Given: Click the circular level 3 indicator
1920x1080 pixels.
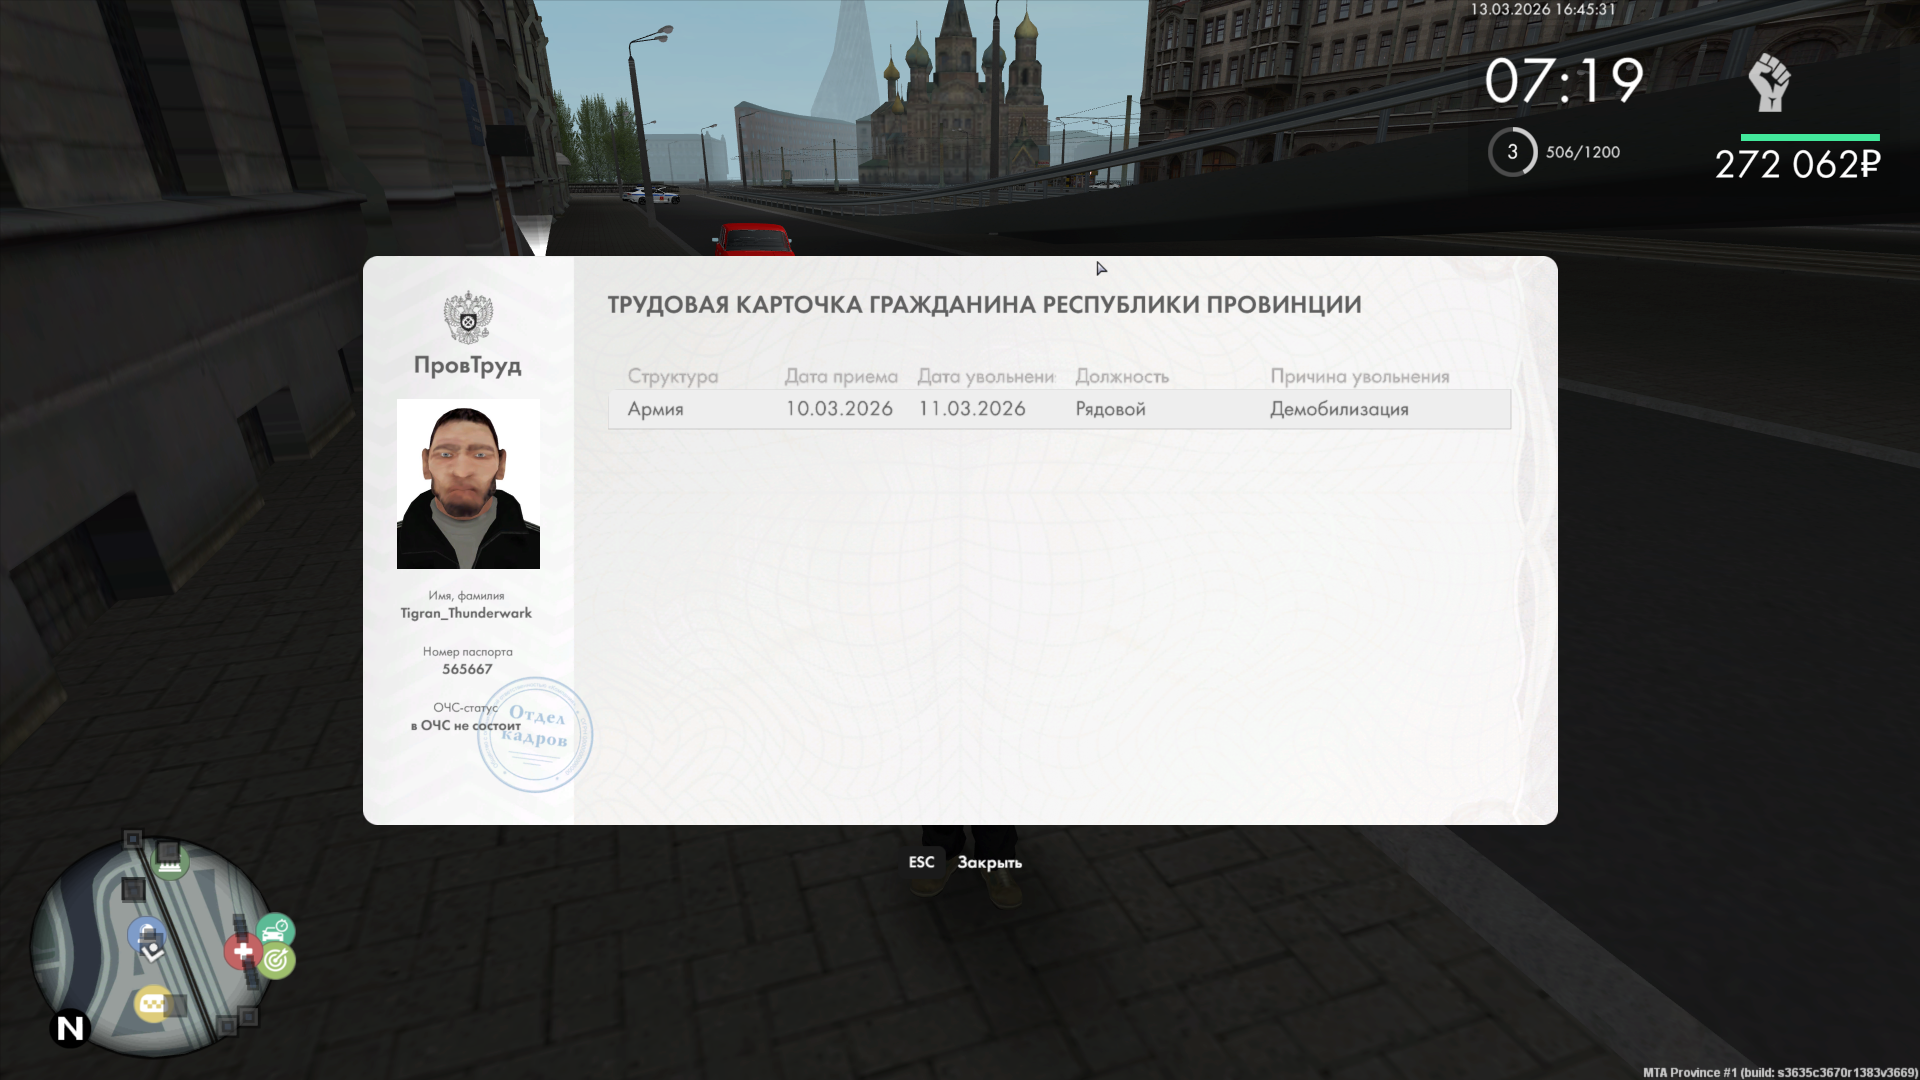Looking at the screenshot, I should [x=1512, y=152].
